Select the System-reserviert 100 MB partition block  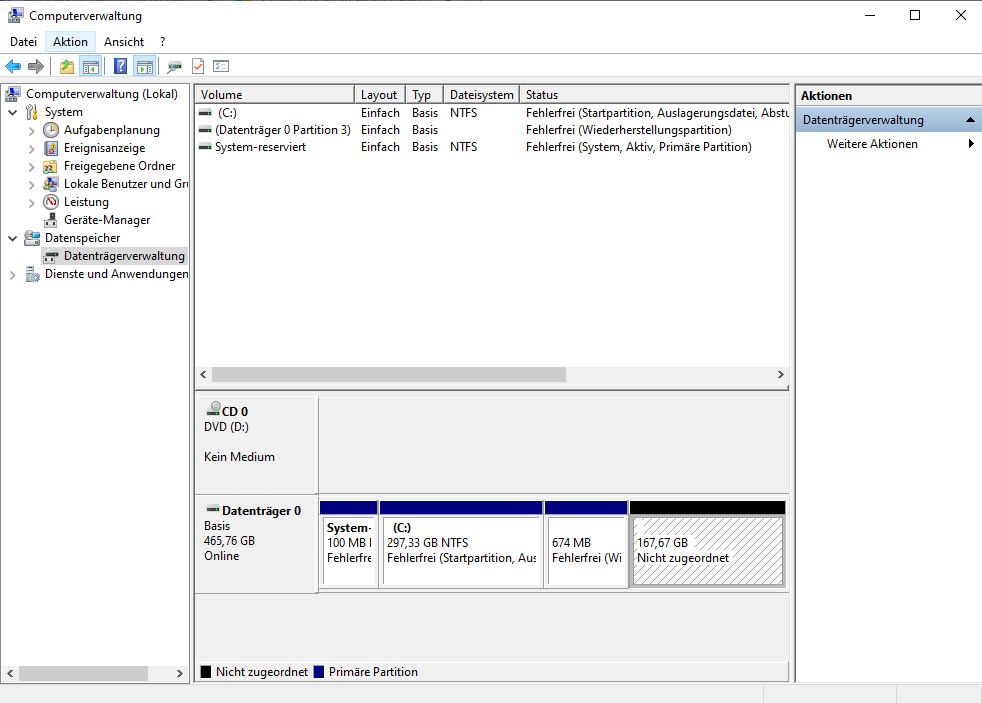click(x=349, y=544)
